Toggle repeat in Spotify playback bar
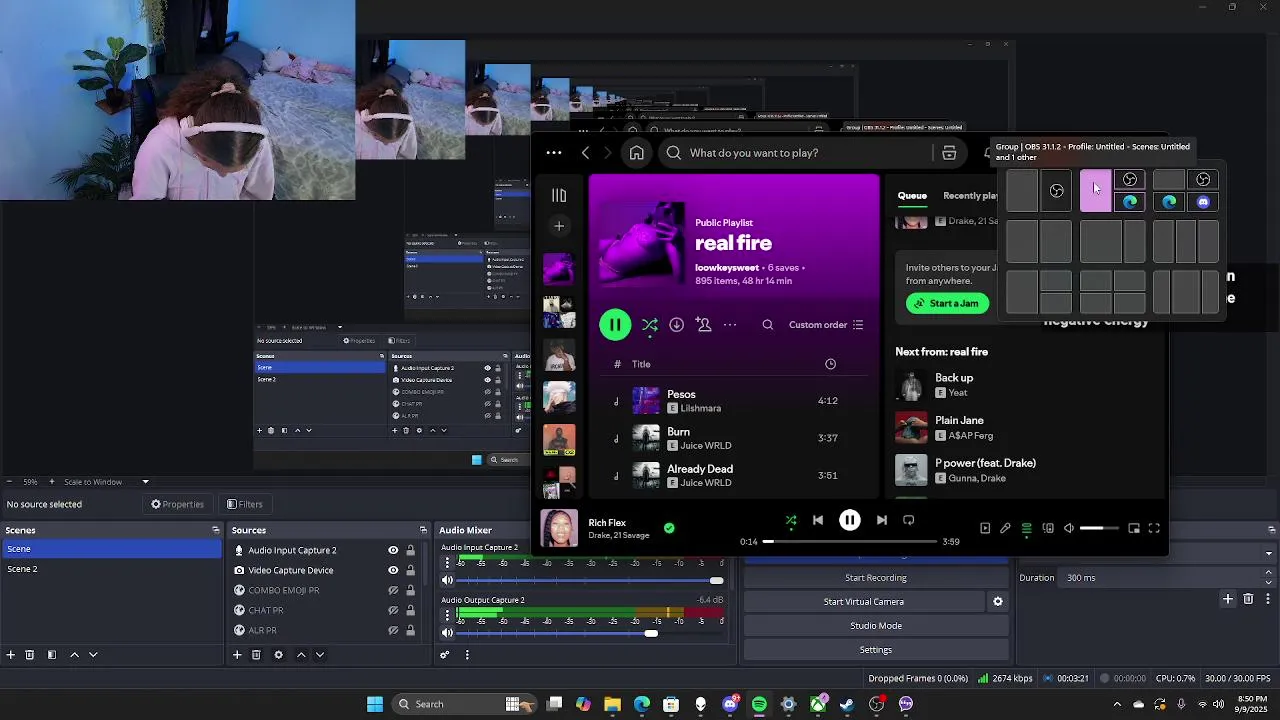 [x=909, y=520]
